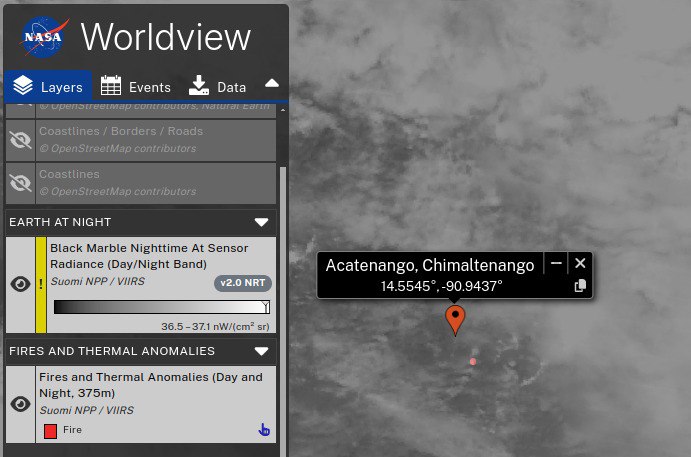This screenshot has width=691, height=457.
Task: Show the Coastlines / Borders / Roads layer
Action: pos(20,140)
